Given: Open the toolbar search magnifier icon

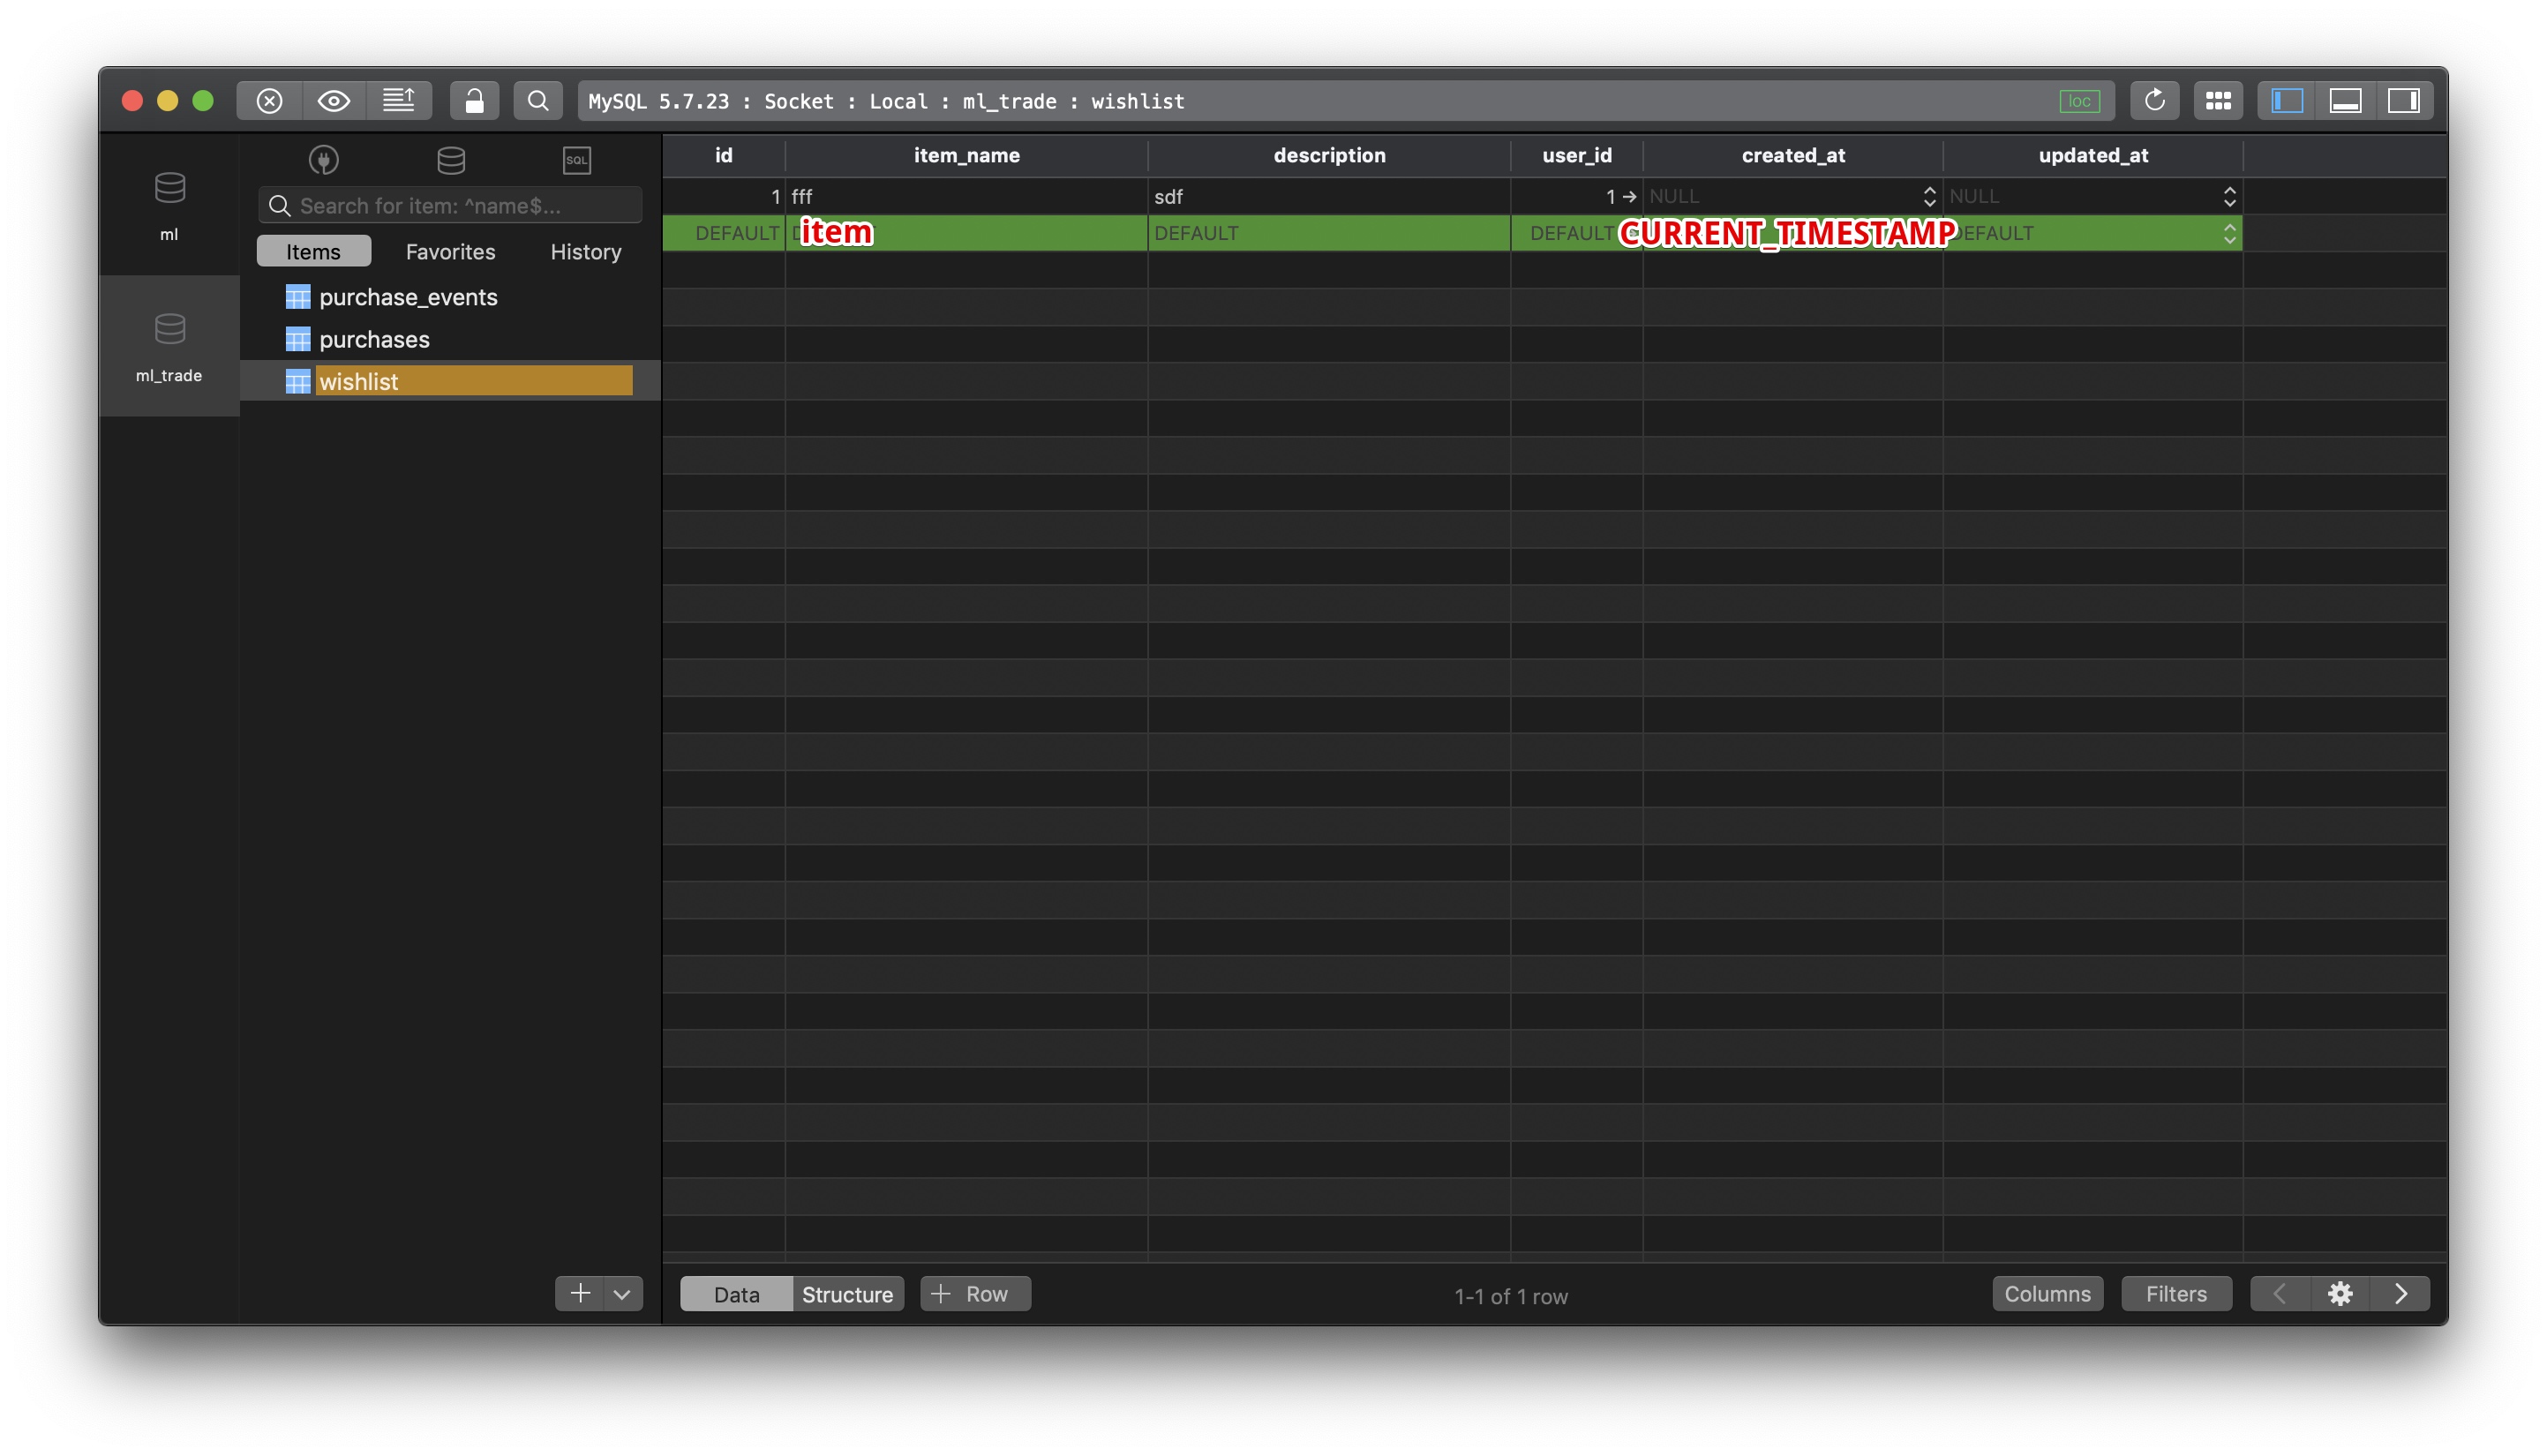Looking at the screenshot, I should point(538,100).
